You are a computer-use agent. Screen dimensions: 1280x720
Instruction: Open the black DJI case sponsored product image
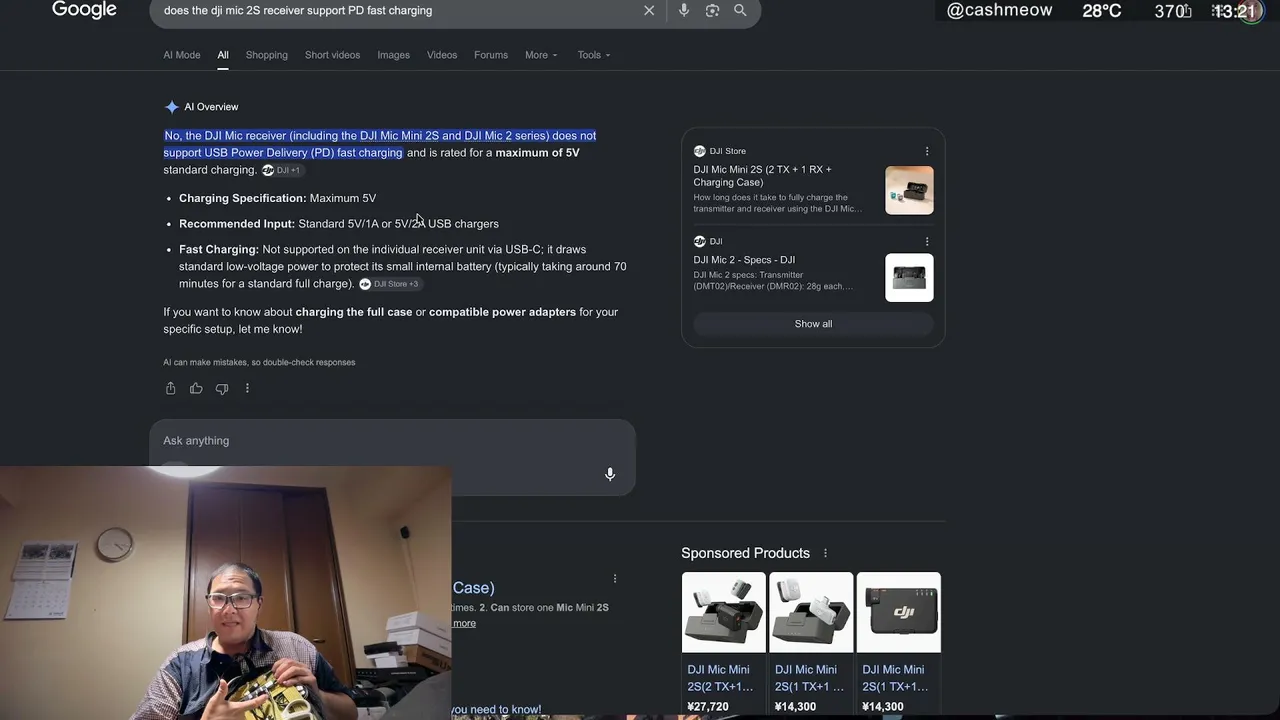[899, 612]
